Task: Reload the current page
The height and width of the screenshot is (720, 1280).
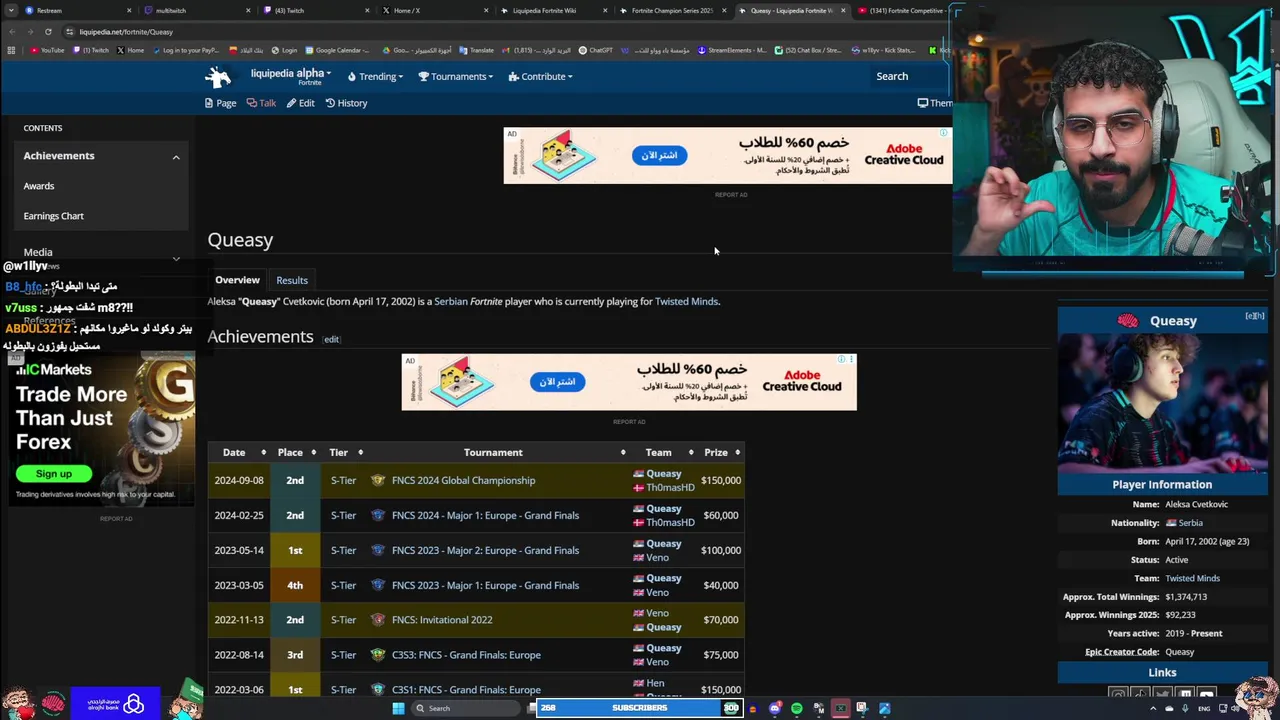Action: click(47, 31)
